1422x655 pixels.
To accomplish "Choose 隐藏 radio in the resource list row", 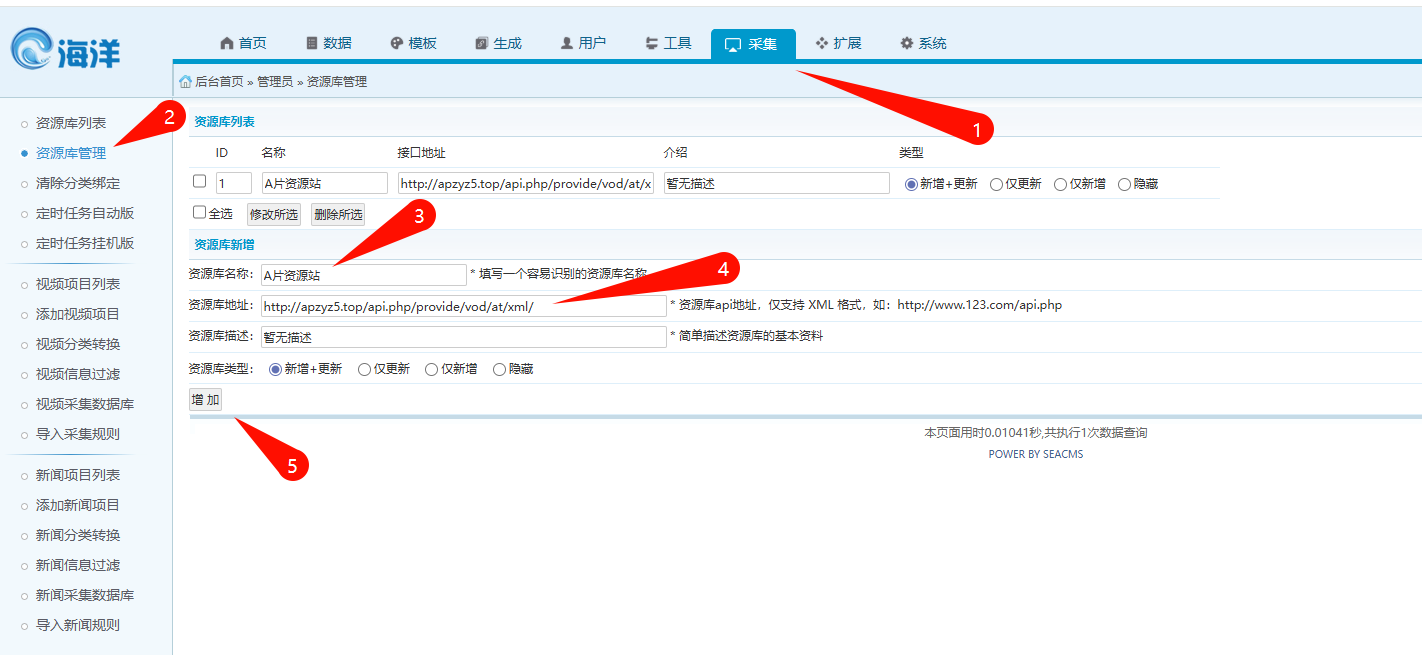I will pyautogui.click(x=1124, y=184).
